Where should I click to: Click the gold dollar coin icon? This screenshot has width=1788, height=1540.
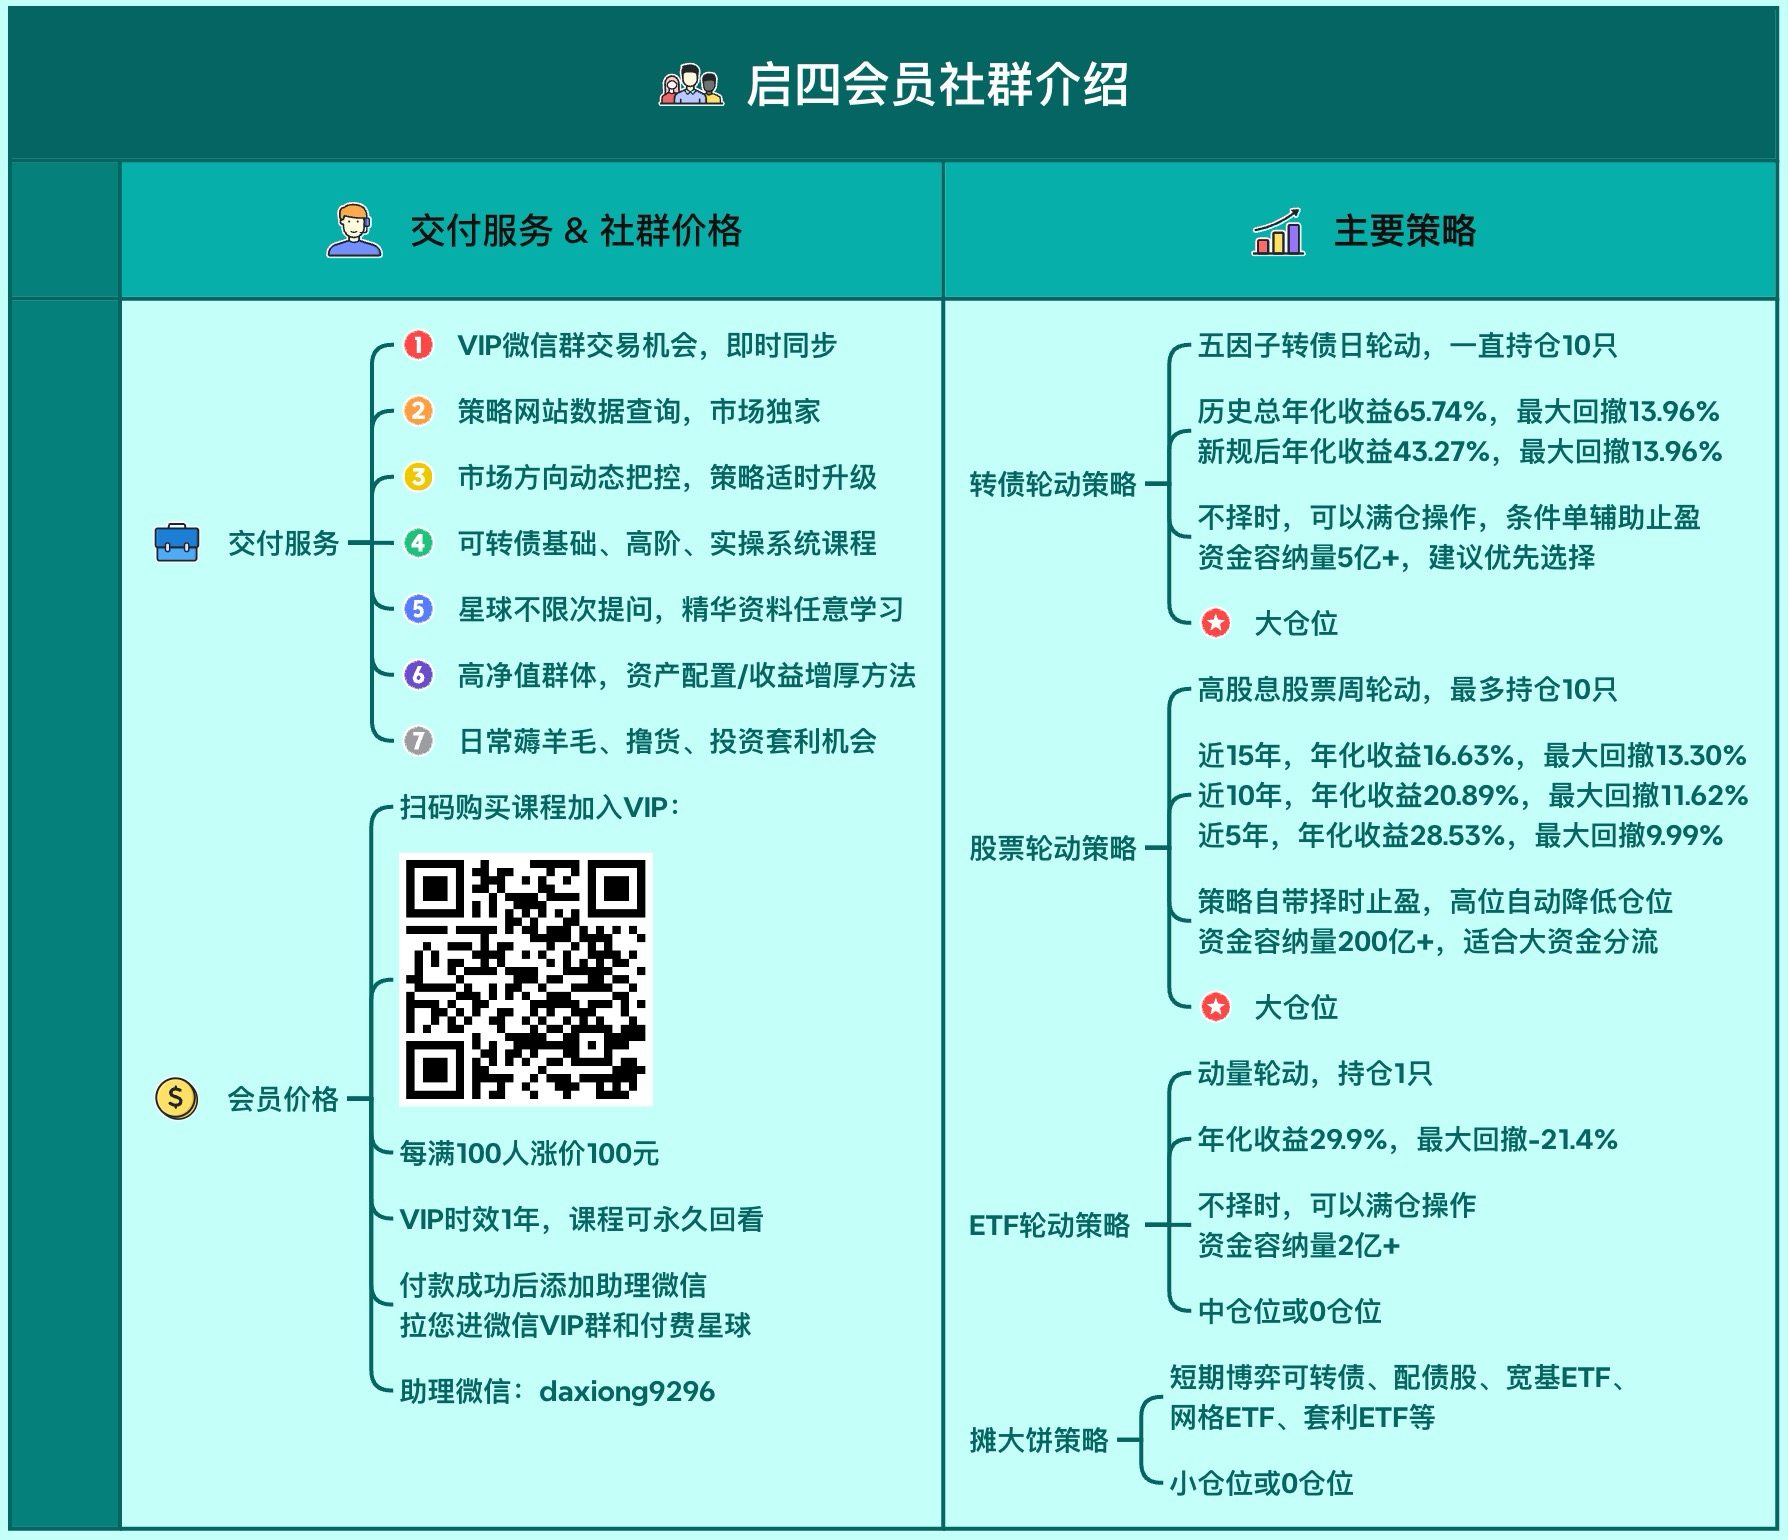click(x=176, y=1098)
